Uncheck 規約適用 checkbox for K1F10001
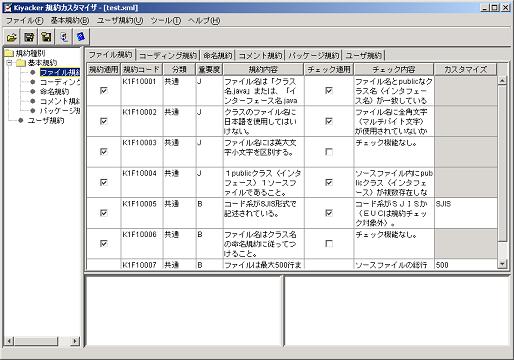 (x=104, y=90)
